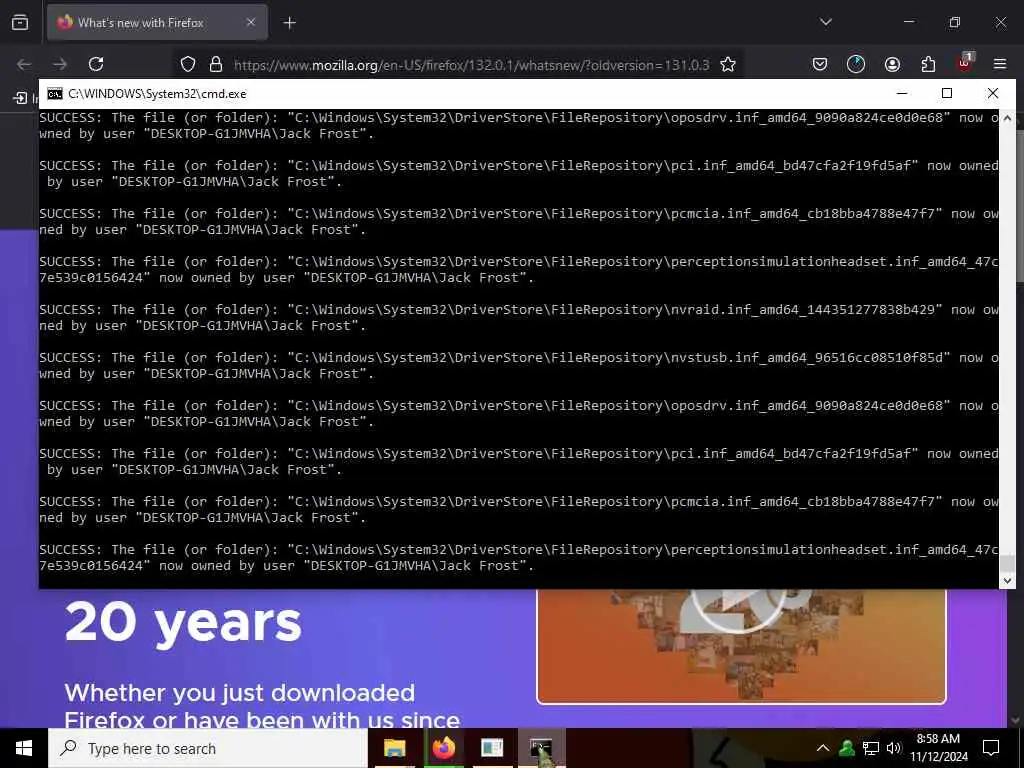This screenshot has width=1024, height=768.
Task: View site security padlock information
Action: pos(216,64)
